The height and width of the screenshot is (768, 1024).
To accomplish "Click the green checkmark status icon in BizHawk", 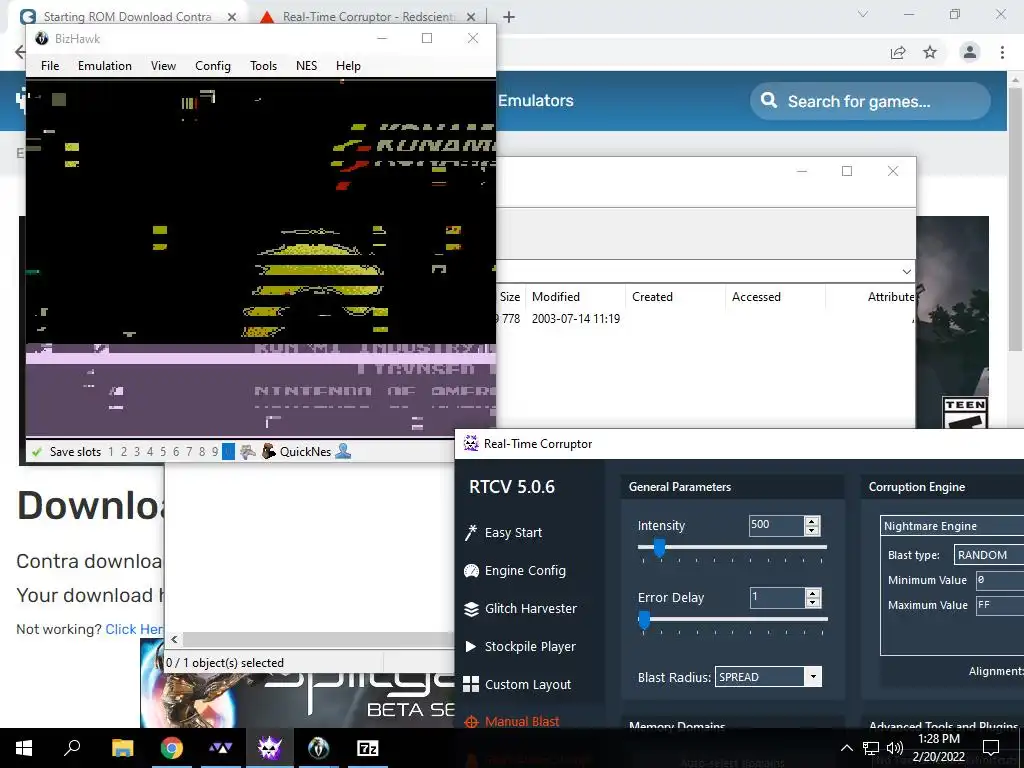I will (x=37, y=451).
